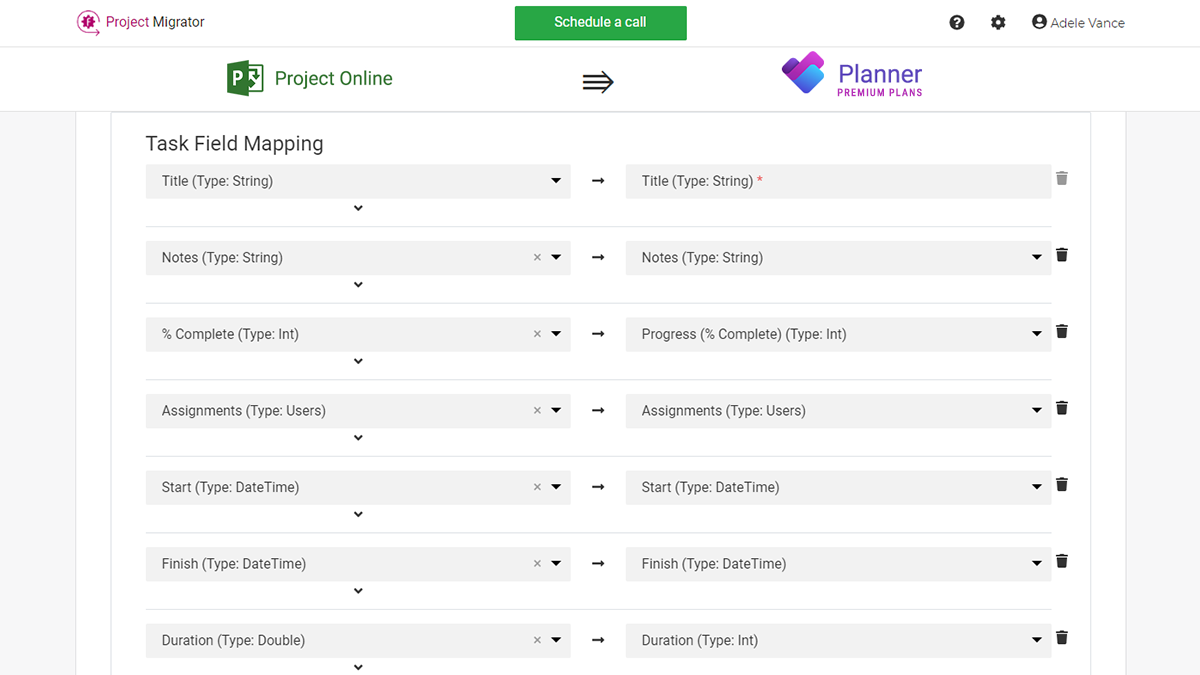The image size is (1200, 675).
Task: Clear the Assignments source field selection
Action: tap(537, 410)
